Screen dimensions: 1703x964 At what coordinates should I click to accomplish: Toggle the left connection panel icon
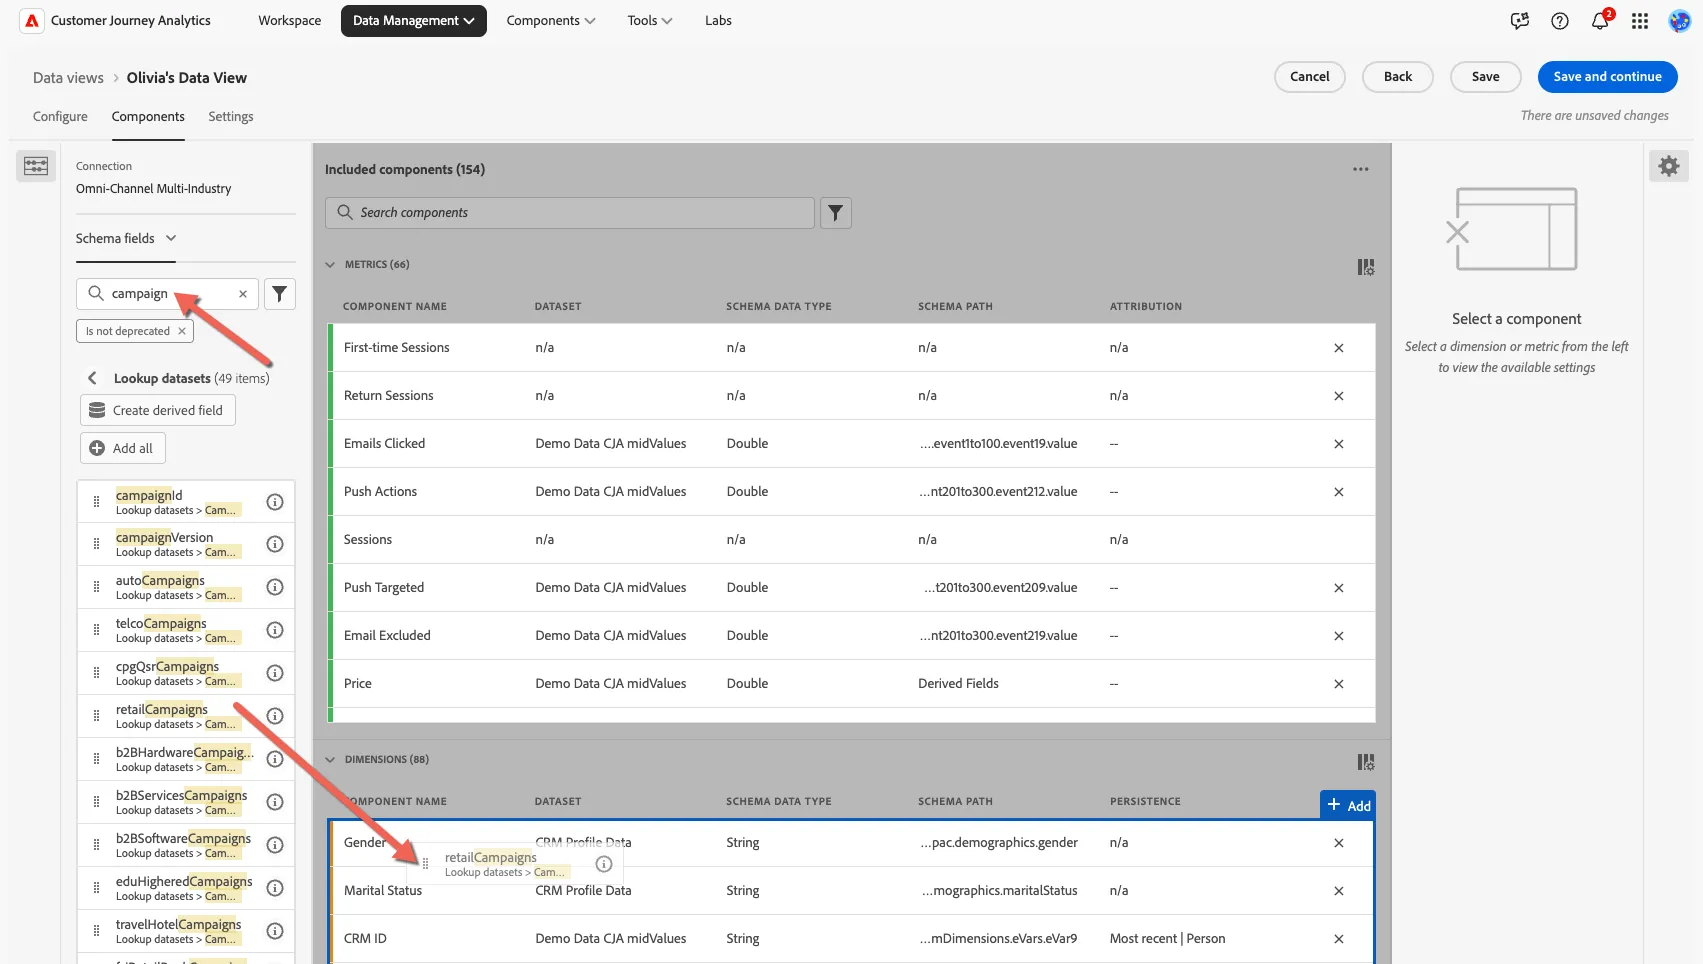pos(36,166)
